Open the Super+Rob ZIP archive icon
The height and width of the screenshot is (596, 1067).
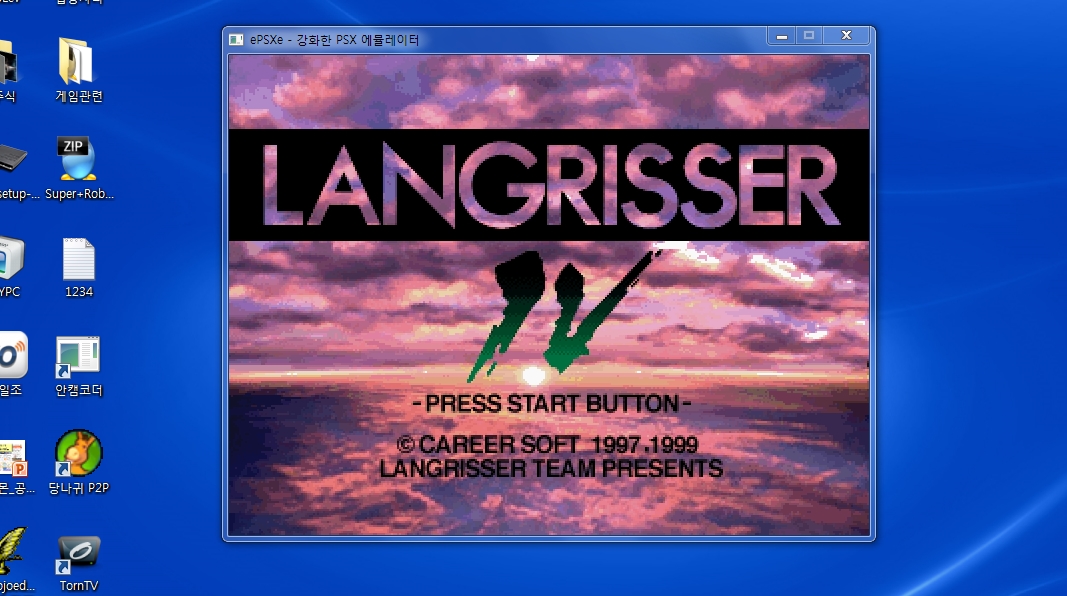click(78, 160)
